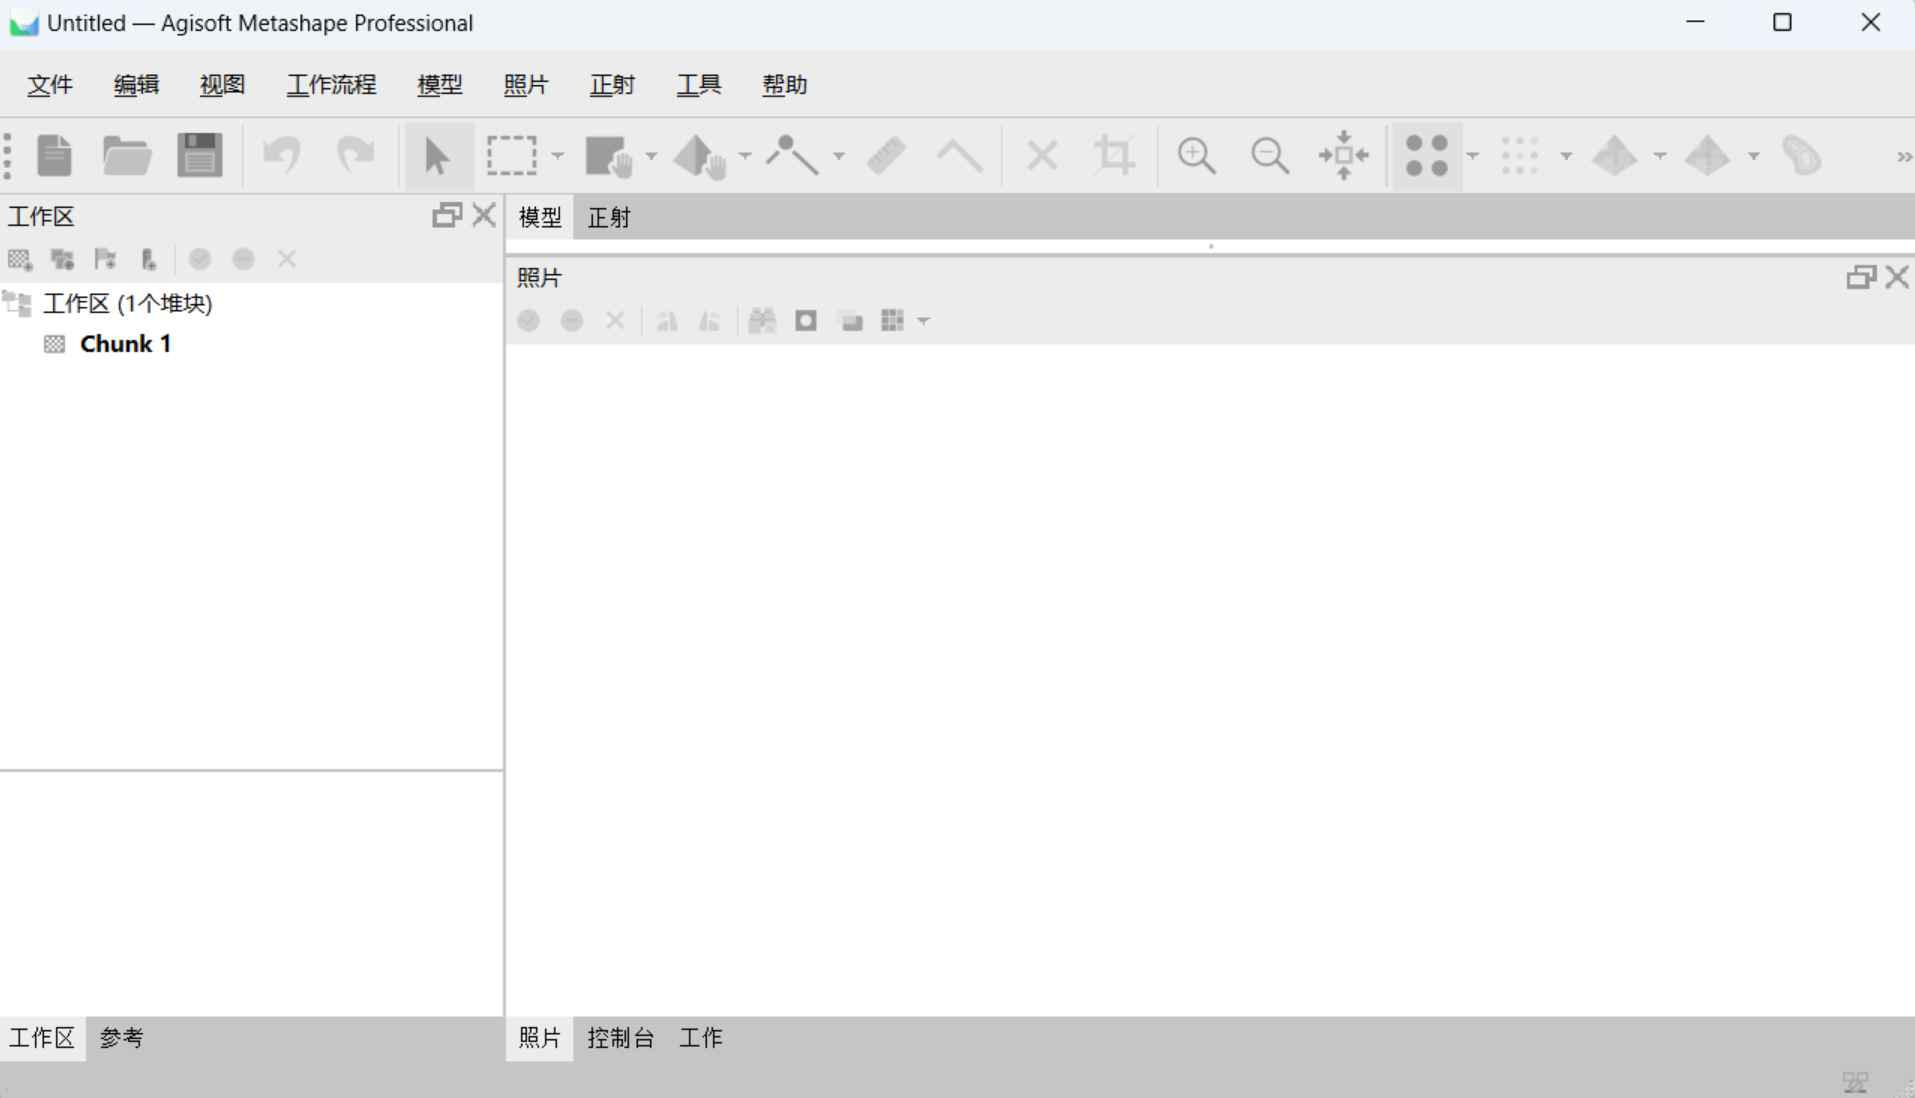
Task: Add photos using the Workspace toolbar
Action: click(63, 259)
